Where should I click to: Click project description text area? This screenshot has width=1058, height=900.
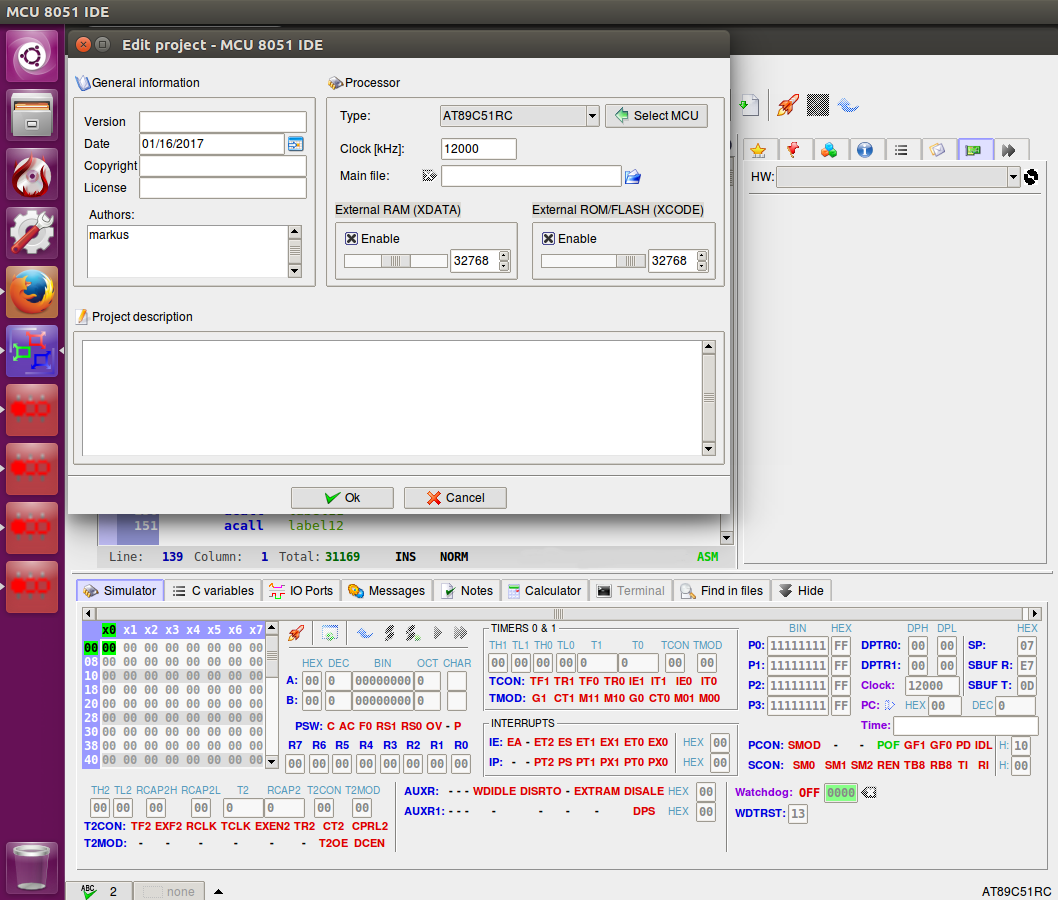pos(392,398)
